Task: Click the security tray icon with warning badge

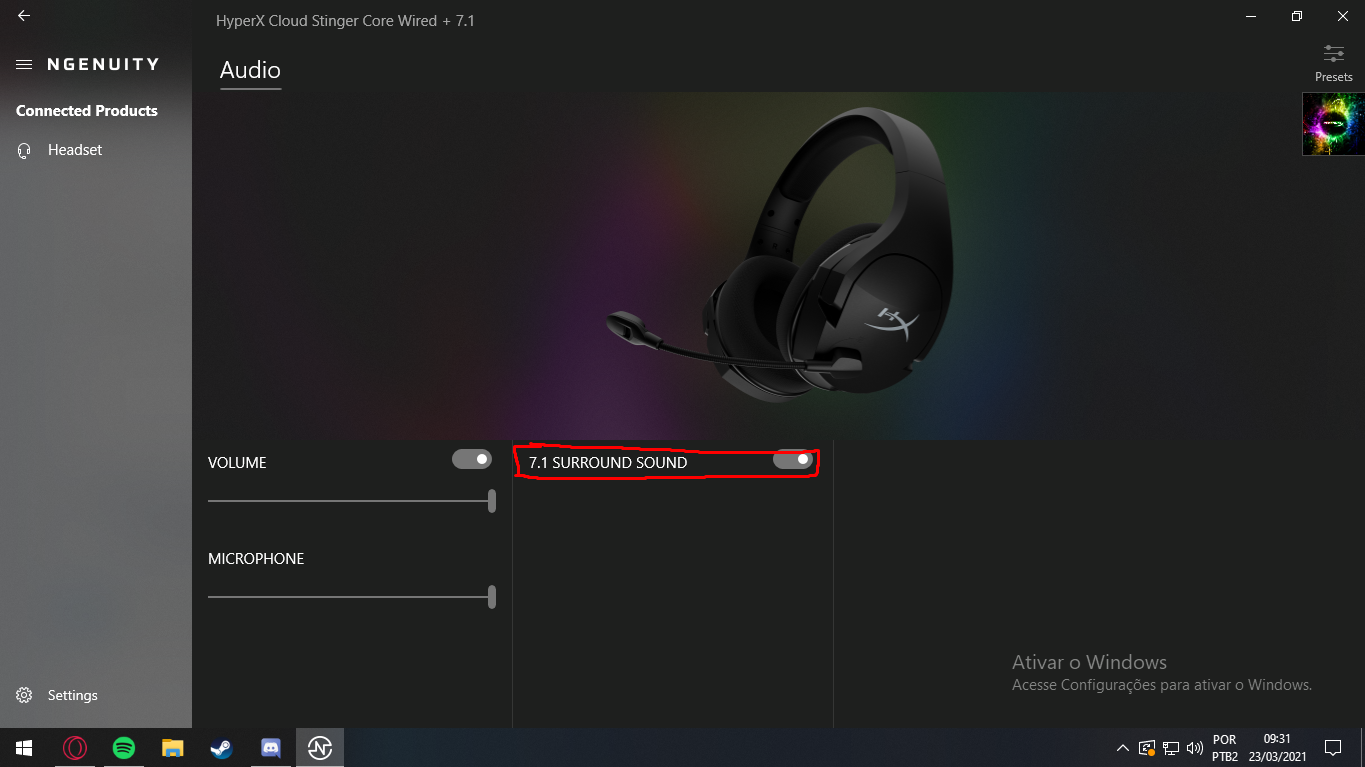Action: click(1147, 748)
